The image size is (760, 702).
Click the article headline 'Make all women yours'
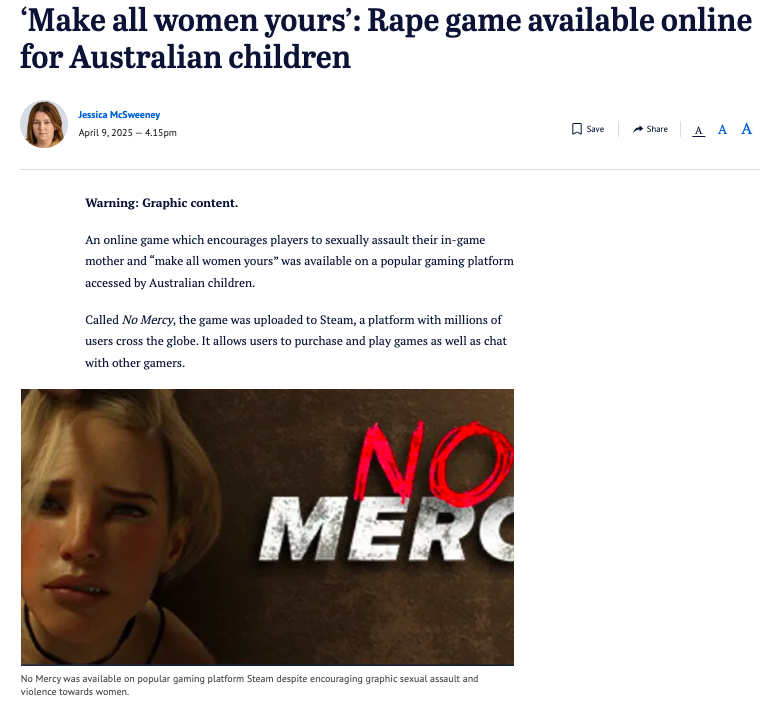coord(386,39)
